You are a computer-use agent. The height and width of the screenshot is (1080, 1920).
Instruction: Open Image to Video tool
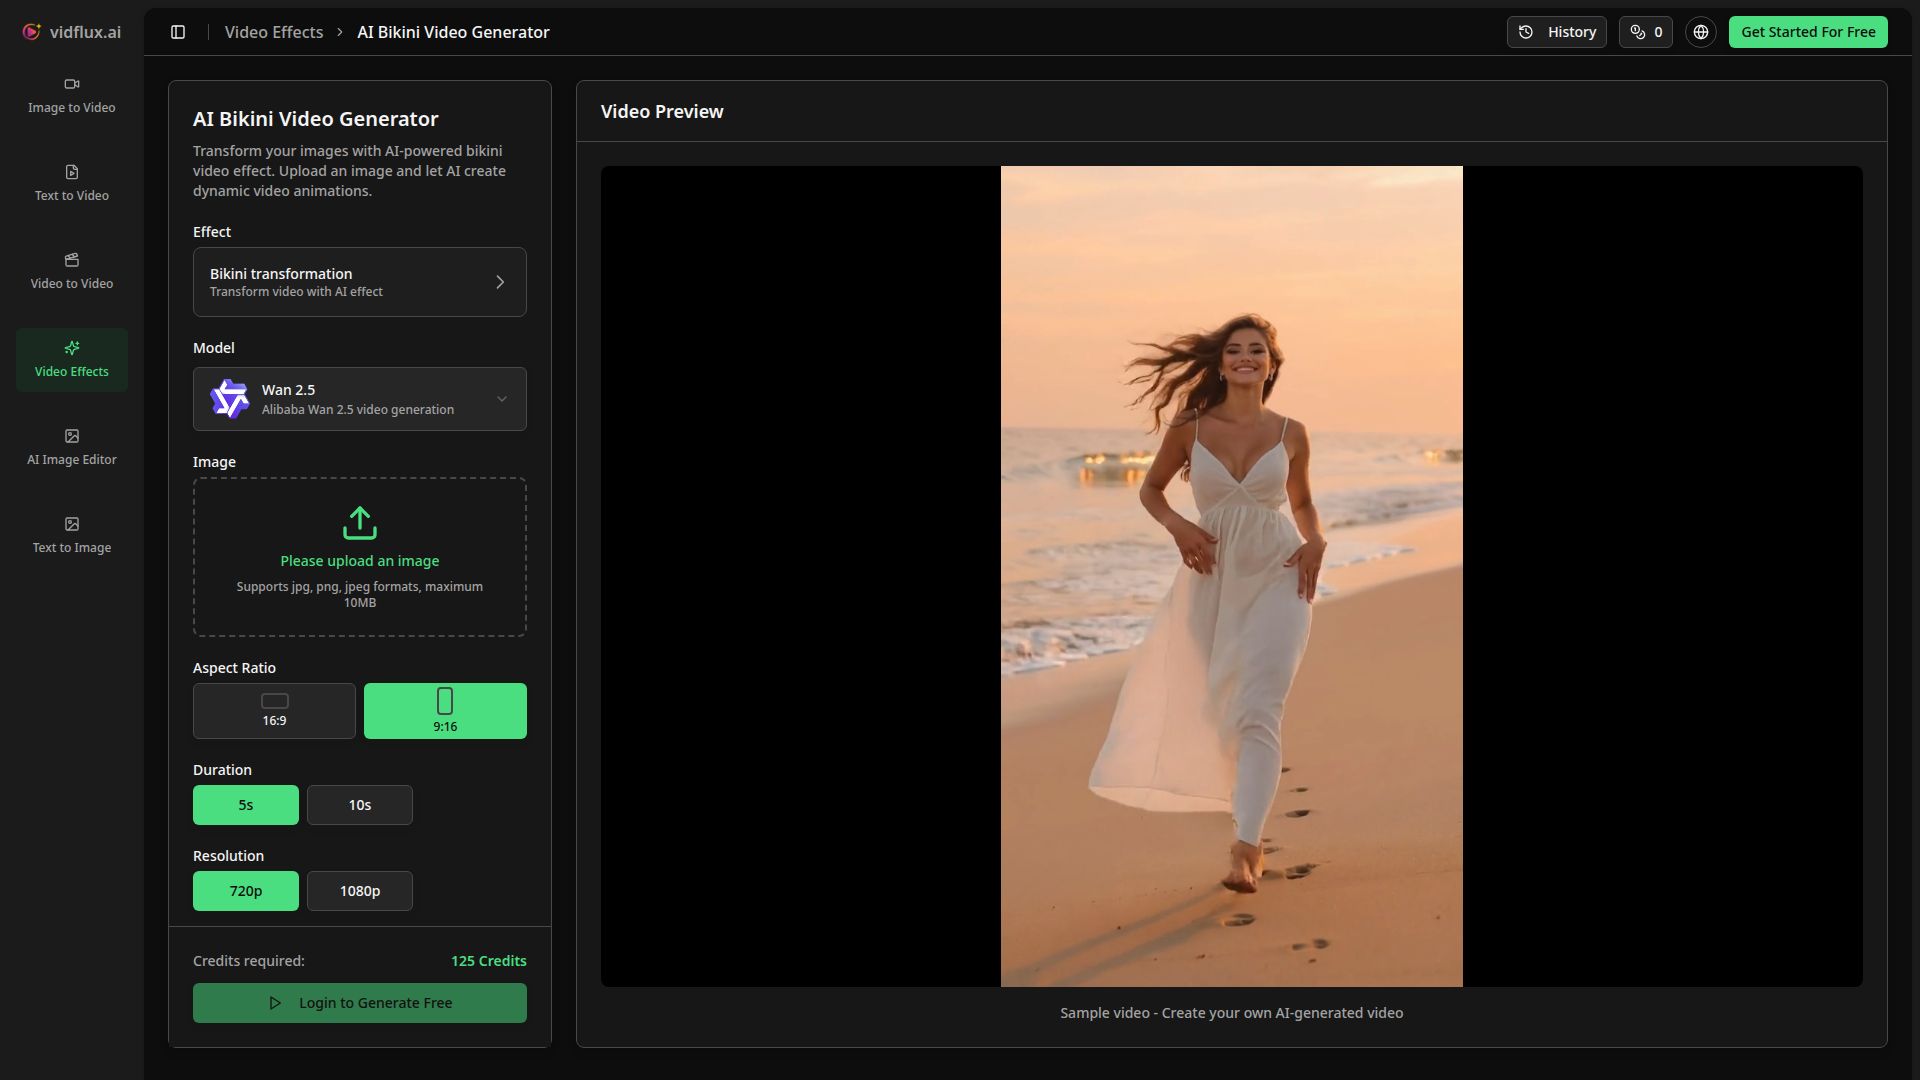point(72,96)
